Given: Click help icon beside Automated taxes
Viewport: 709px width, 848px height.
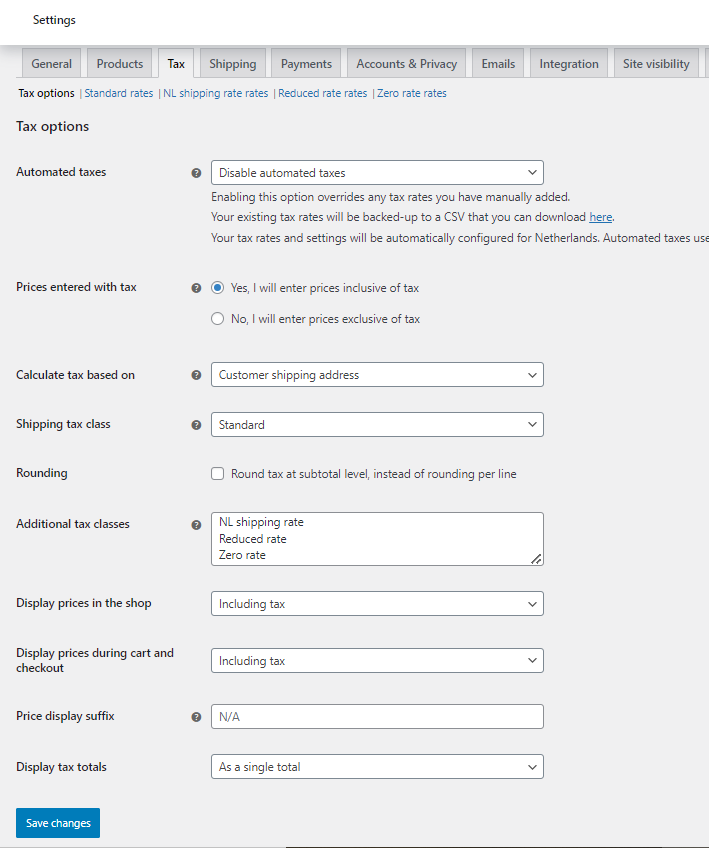Looking at the screenshot, I should pos(196,173).
